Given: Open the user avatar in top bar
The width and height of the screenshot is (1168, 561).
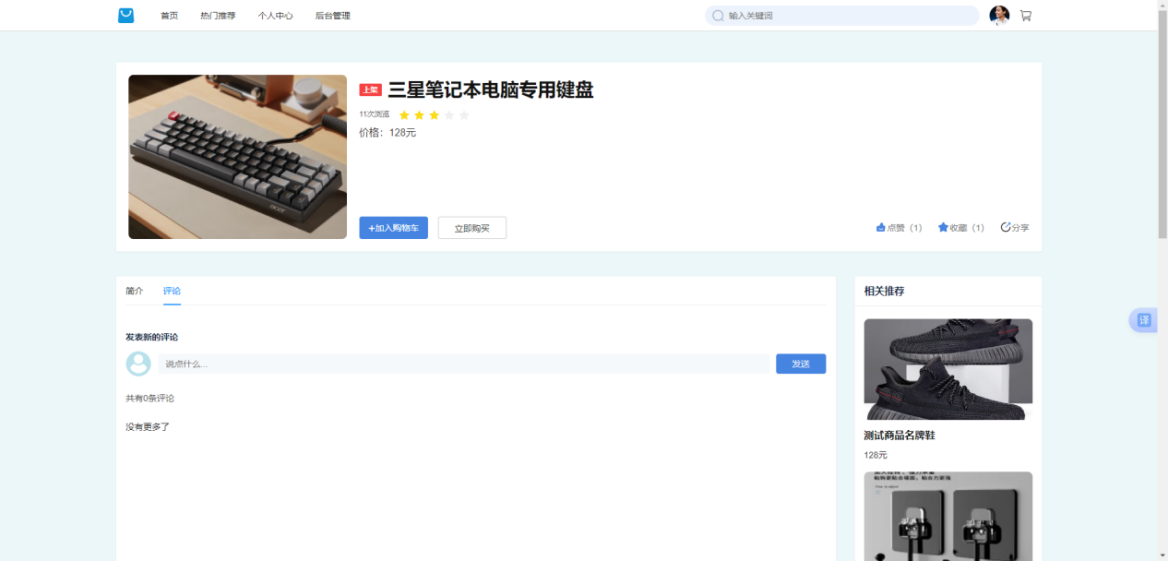Looking at the screenshot, I should point(999,15).
